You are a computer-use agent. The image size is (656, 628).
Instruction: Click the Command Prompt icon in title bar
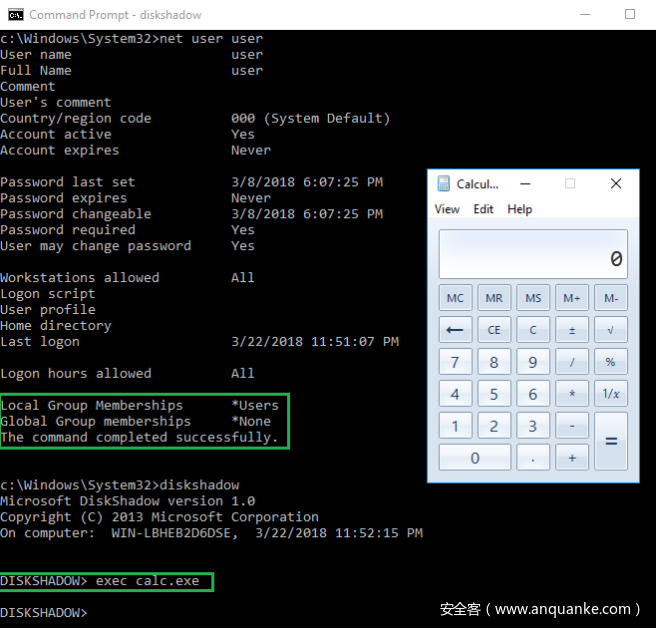point(15,15)
